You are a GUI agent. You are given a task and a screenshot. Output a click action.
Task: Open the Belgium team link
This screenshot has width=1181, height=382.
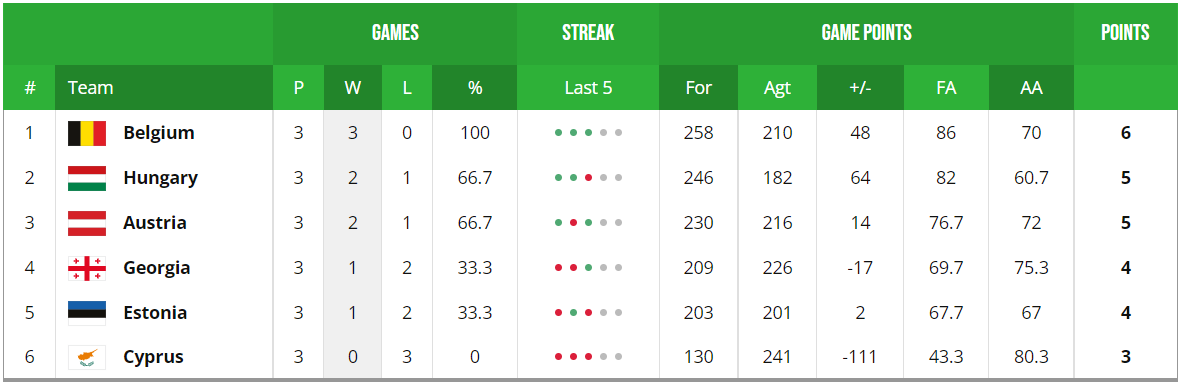click(x=159, y=133)
